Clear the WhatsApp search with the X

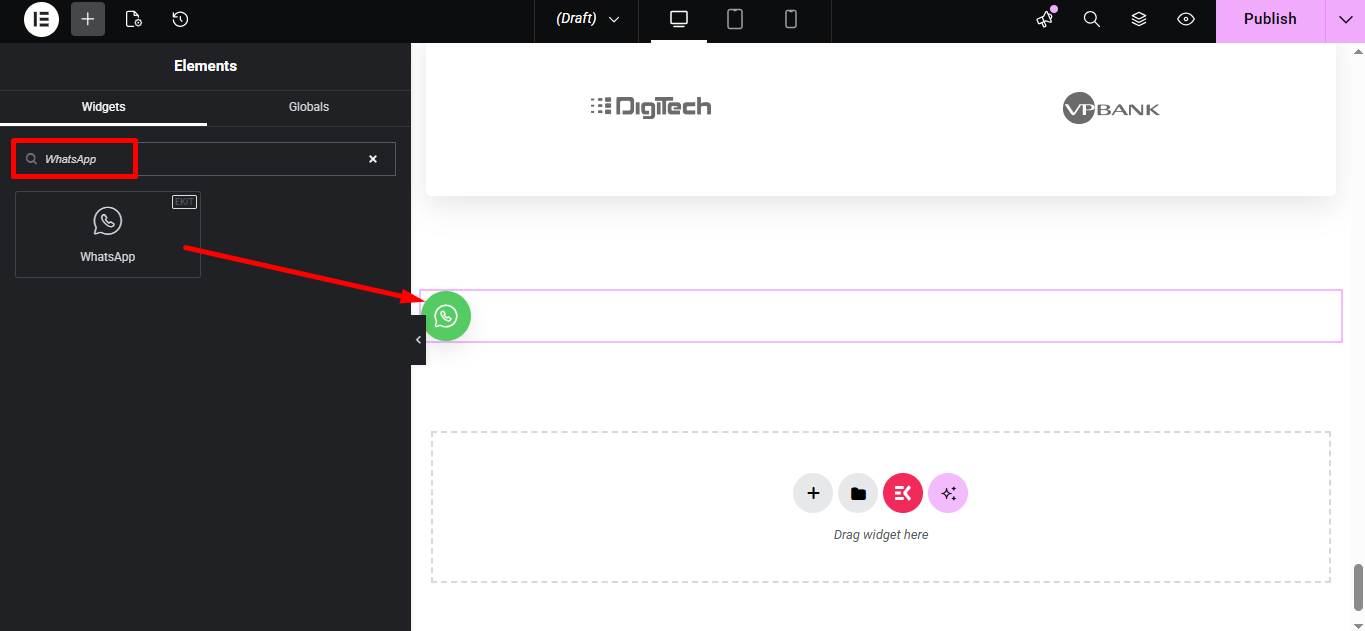coord(372,158)
